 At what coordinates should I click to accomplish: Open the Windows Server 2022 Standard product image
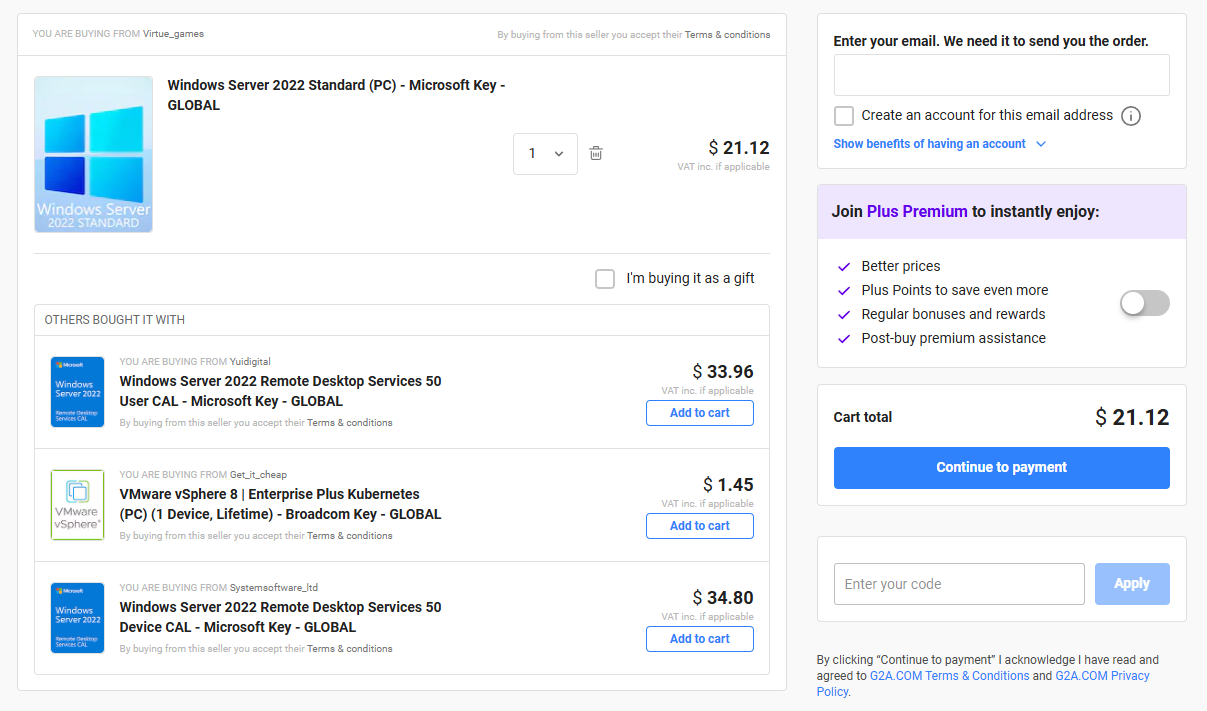tap(93, 155)
